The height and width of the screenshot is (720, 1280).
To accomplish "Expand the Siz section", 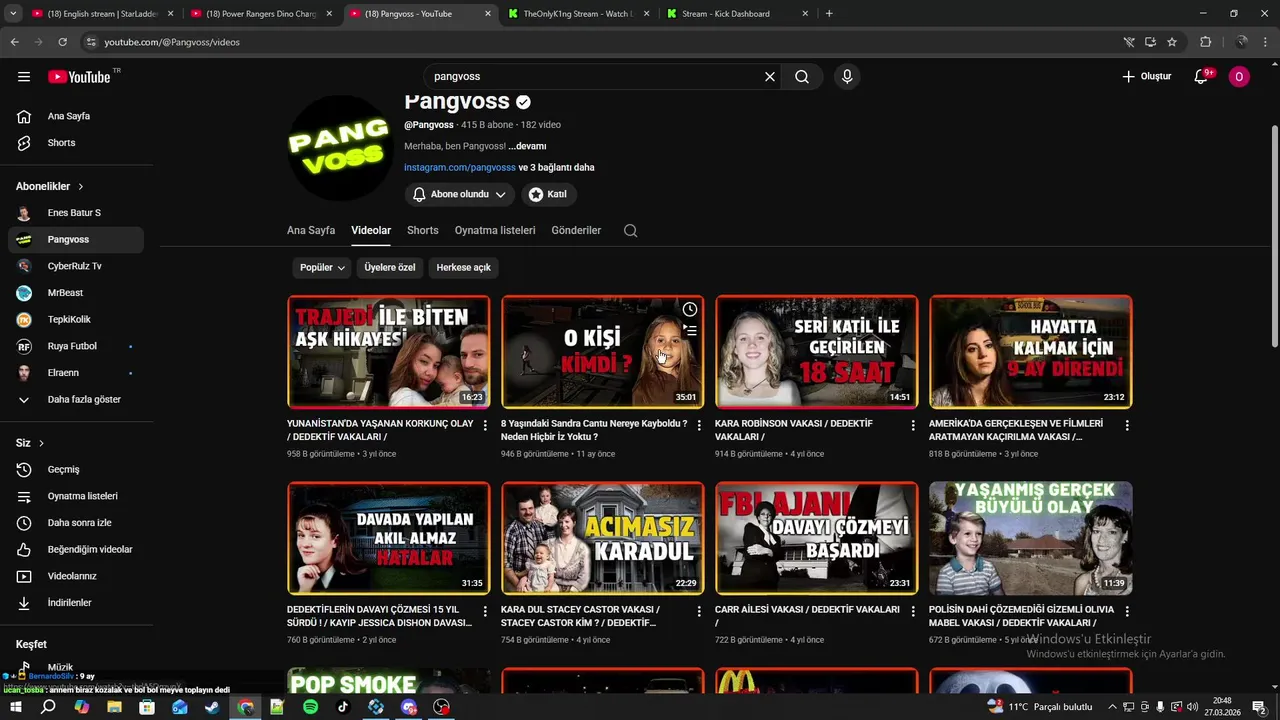I will [30, 443].
